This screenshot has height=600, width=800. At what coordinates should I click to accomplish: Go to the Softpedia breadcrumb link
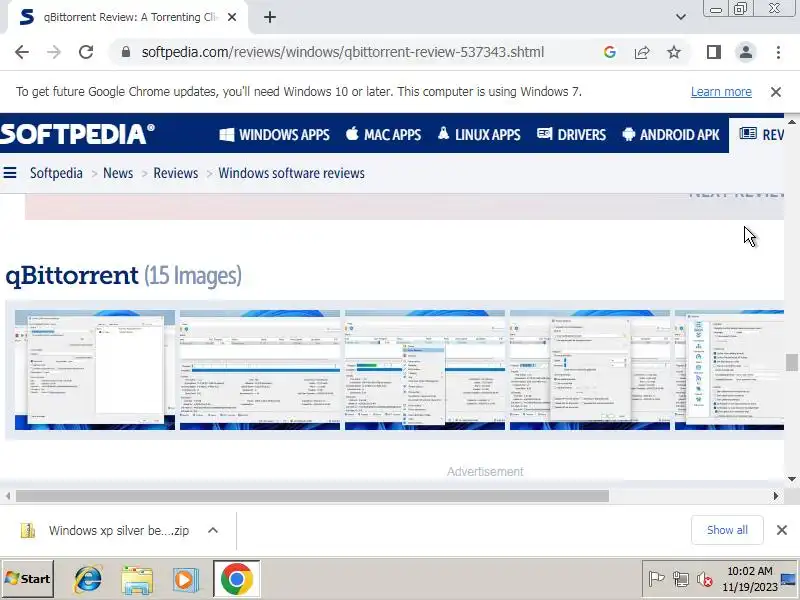56,173
